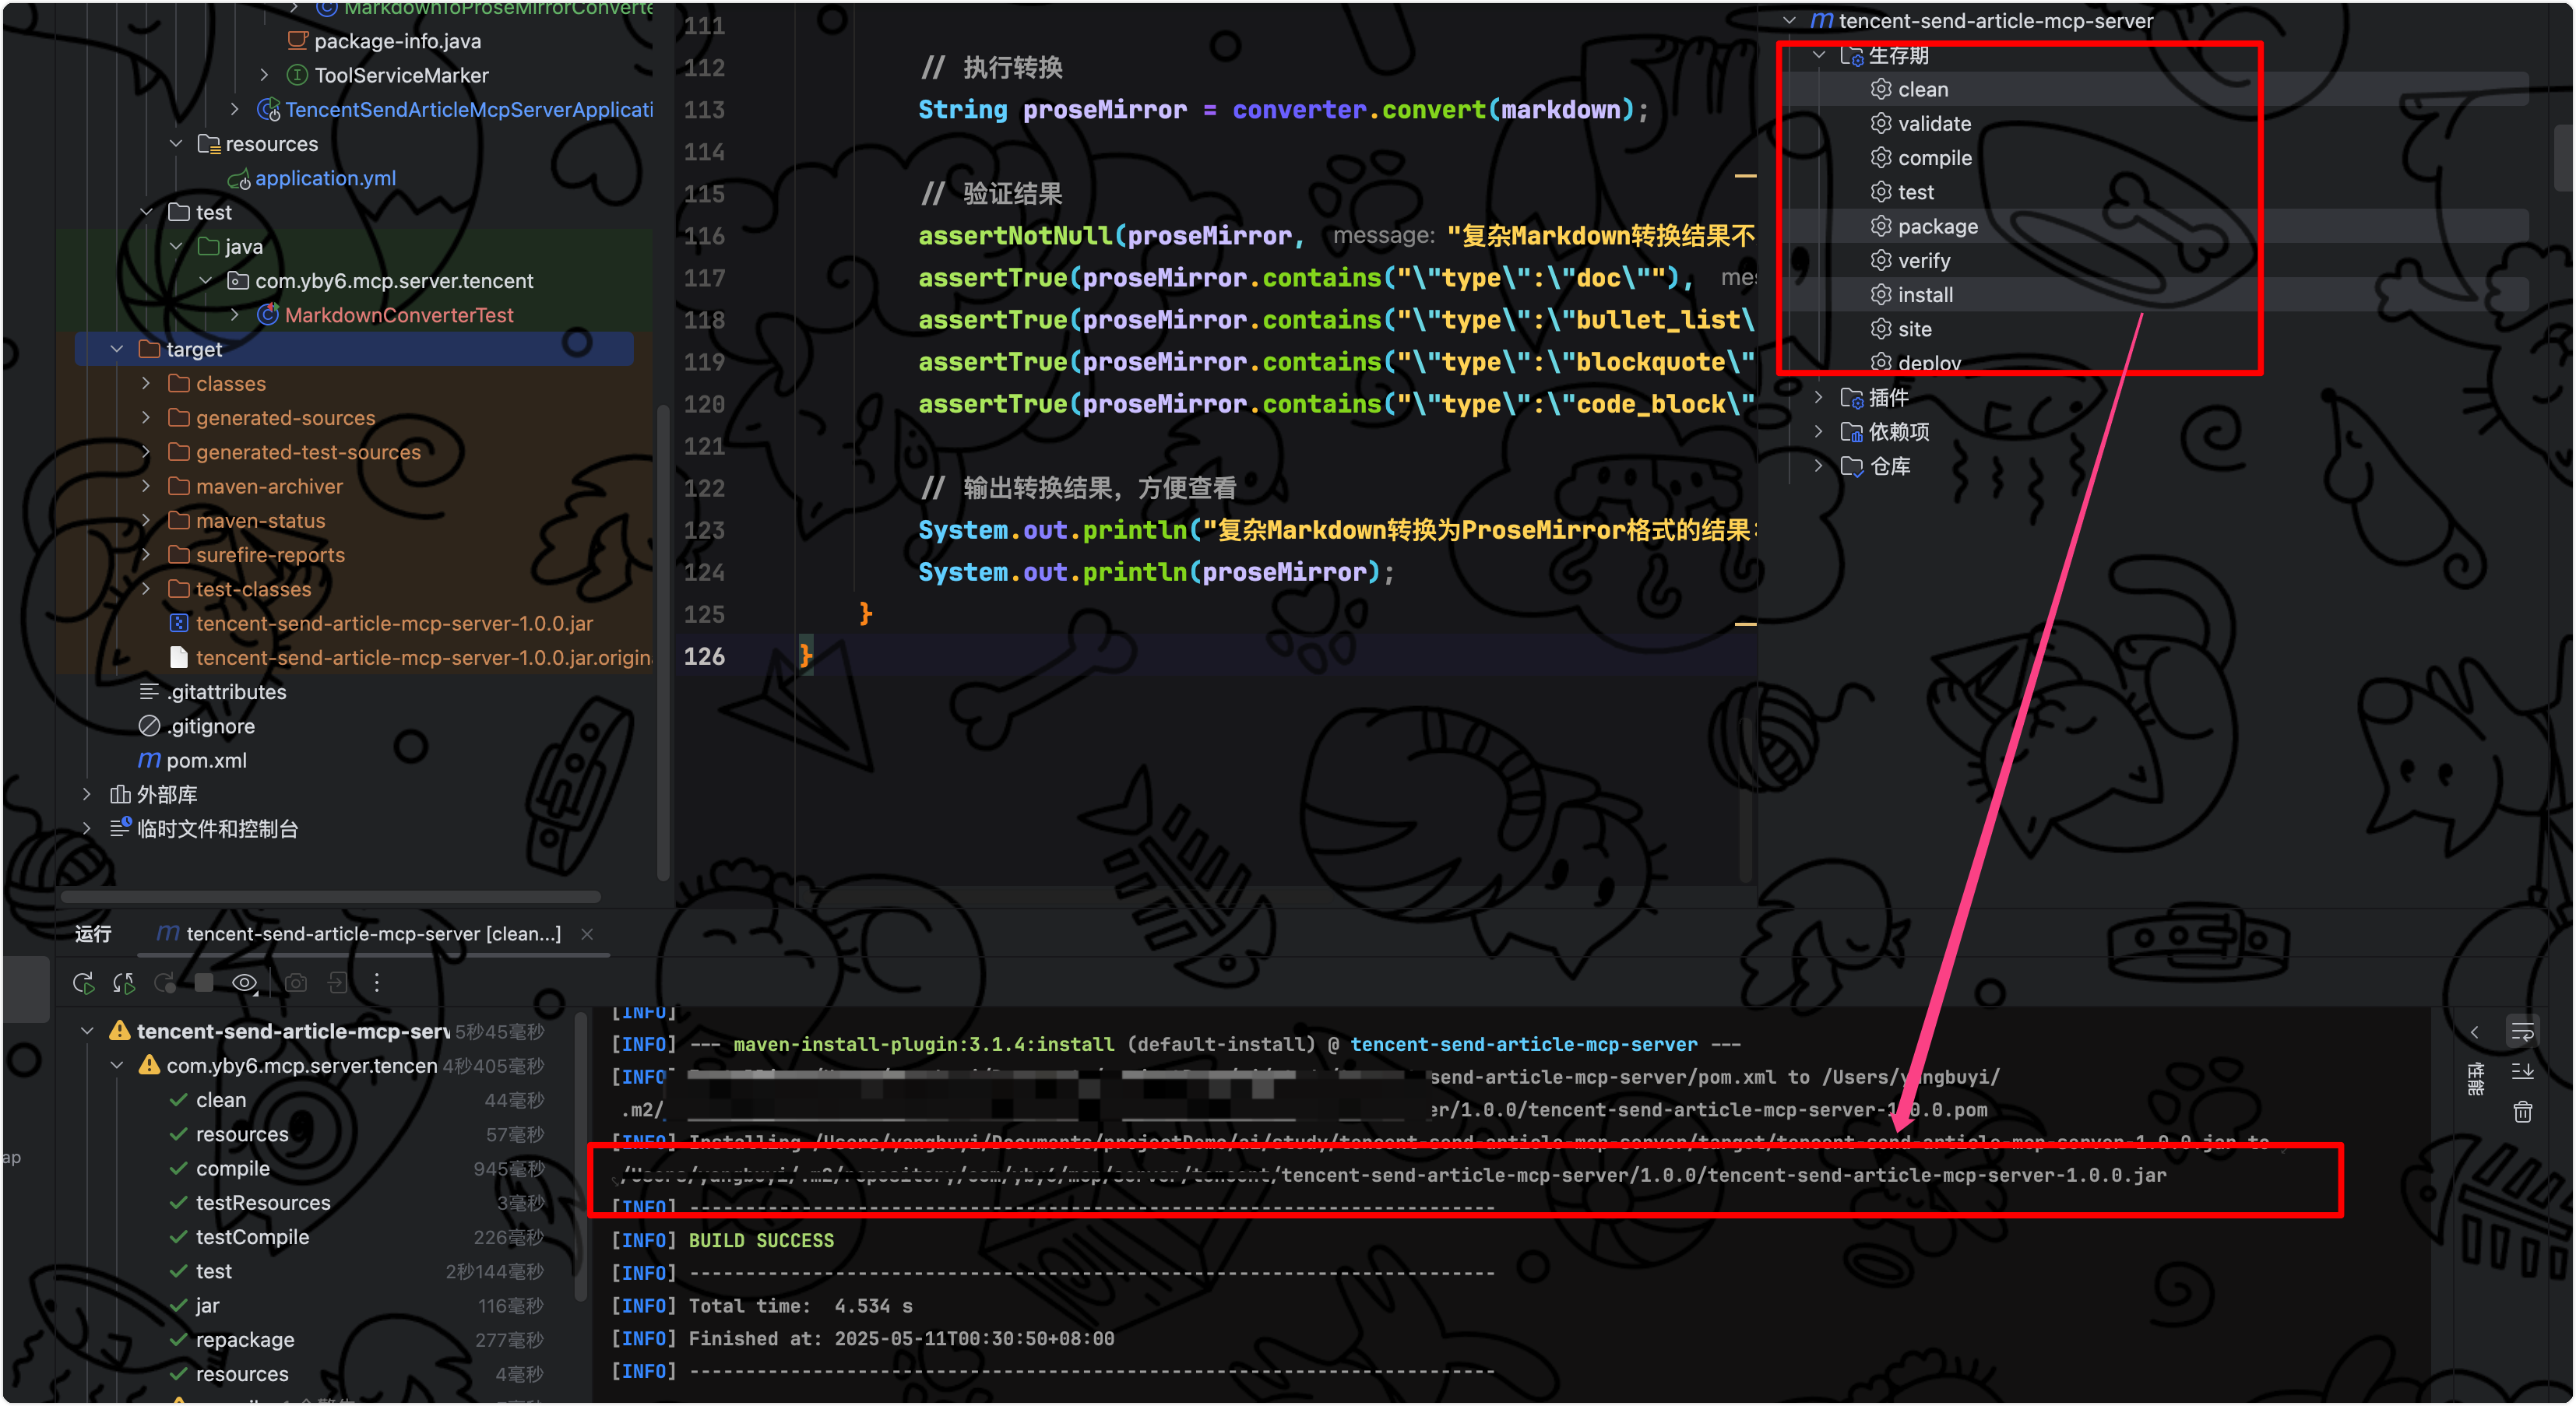Click the project tree horizontal scrollbar
The height and width of the screenshot is (1406, 2576).
[330, 896]
